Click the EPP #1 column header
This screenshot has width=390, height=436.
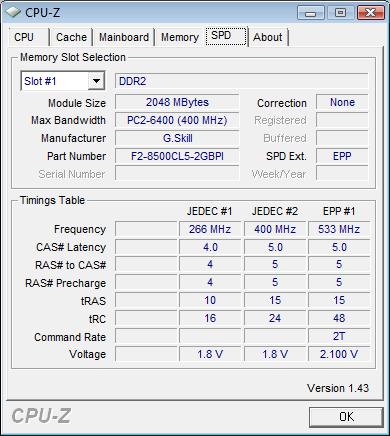[x=339, y=211]
